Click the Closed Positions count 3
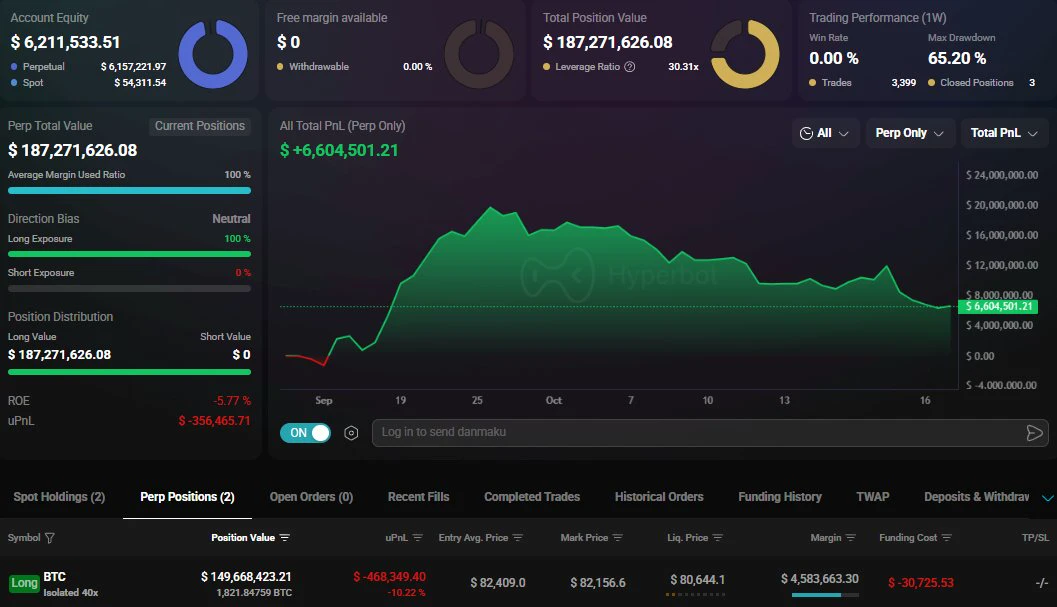 (x=1032, y=83)
